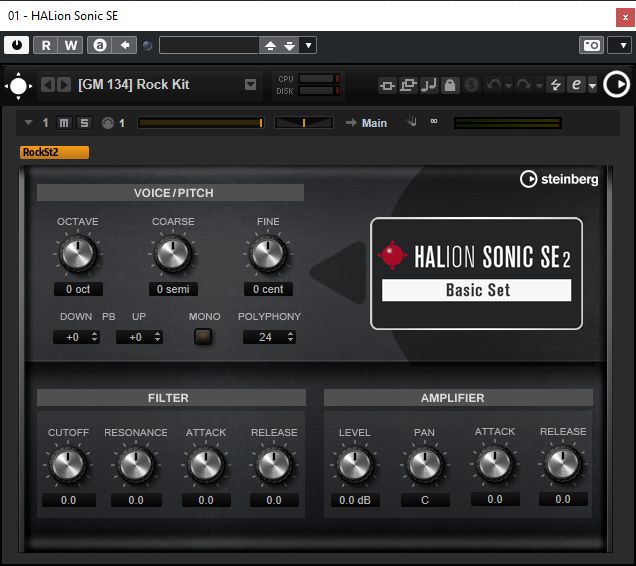This screenshot has width=636, height=566.
Task: Solo slot 1 with the 'S' button
Action: 84,123
